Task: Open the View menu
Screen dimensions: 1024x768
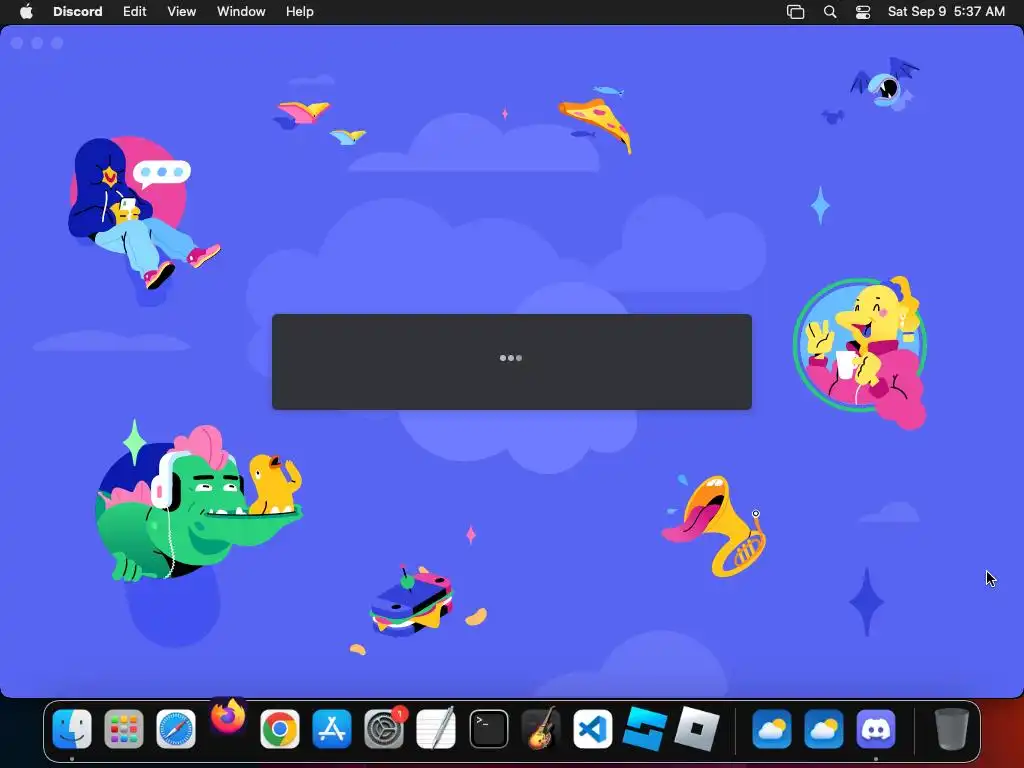Action: coord(182,12)
